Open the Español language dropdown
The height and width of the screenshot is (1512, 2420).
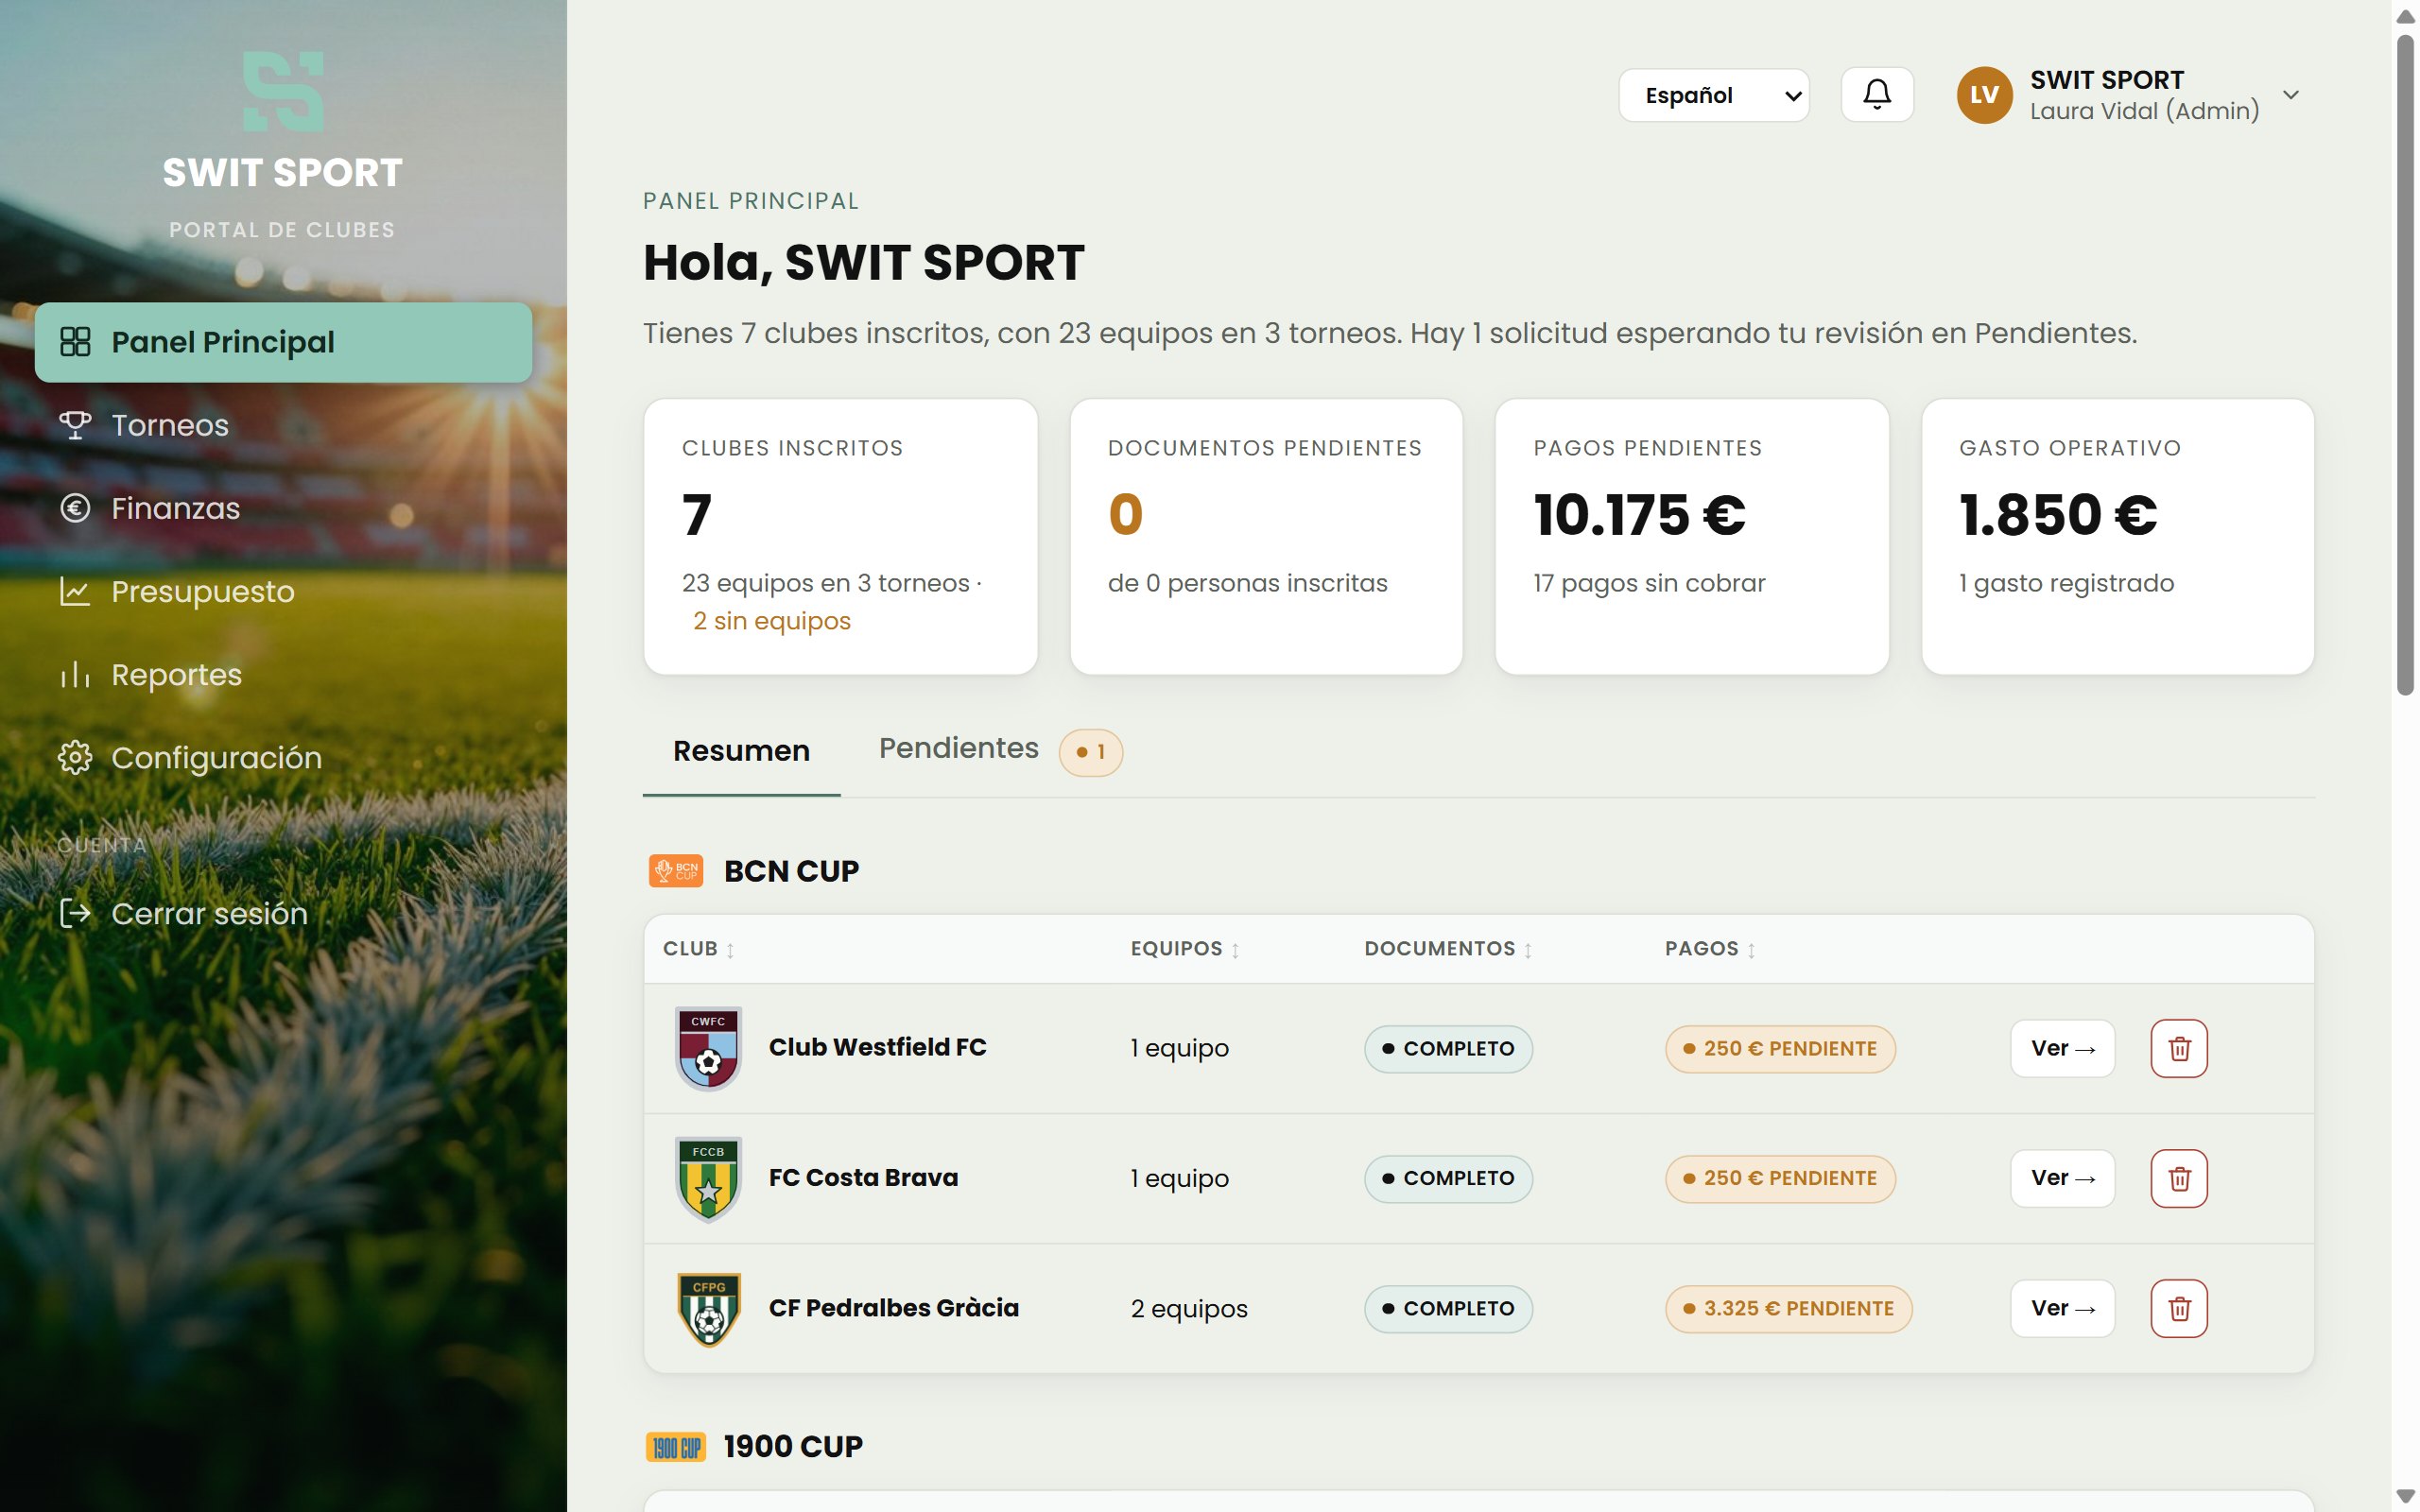pos(1714,95)
